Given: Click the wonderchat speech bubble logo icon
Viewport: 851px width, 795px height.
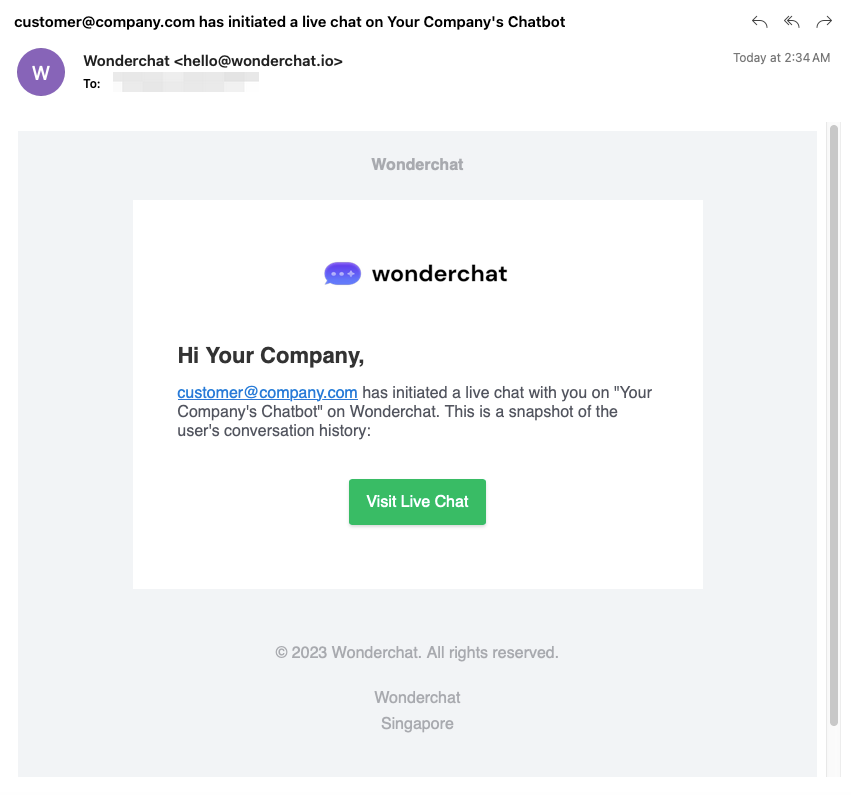Looking at the screenshot, I should (x=342, y=273).
